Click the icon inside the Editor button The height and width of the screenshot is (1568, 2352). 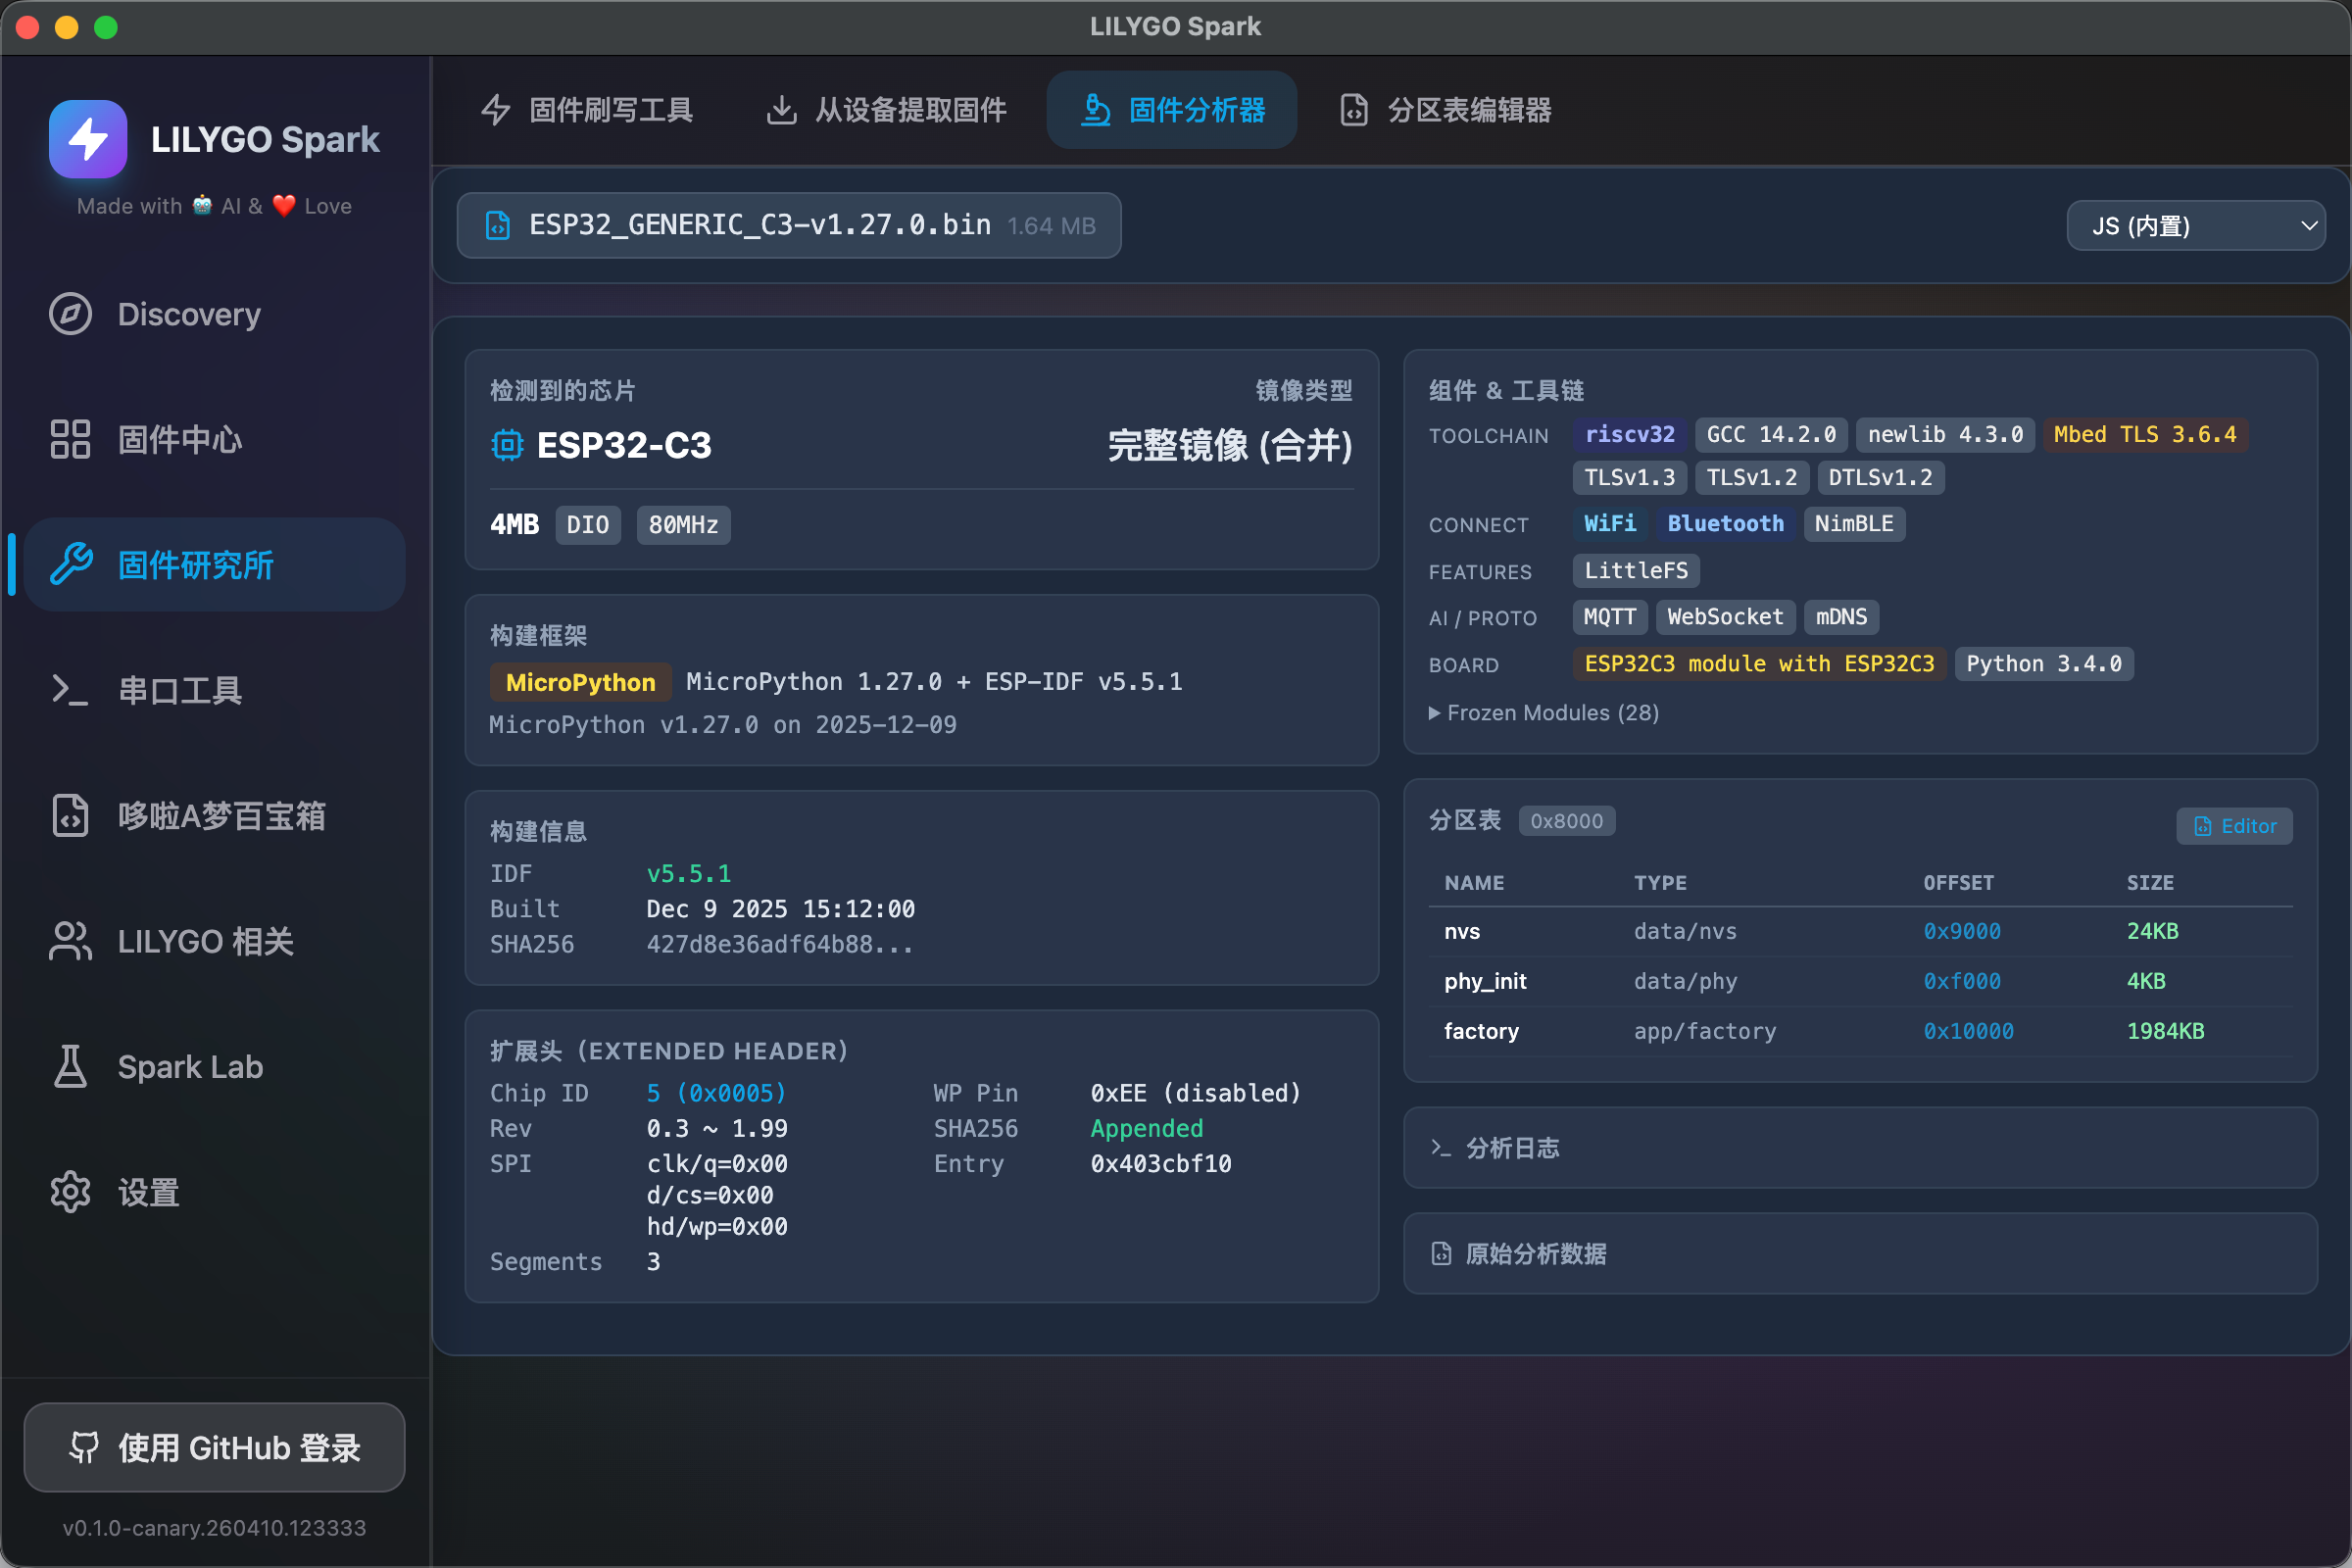pos(2203,826)
